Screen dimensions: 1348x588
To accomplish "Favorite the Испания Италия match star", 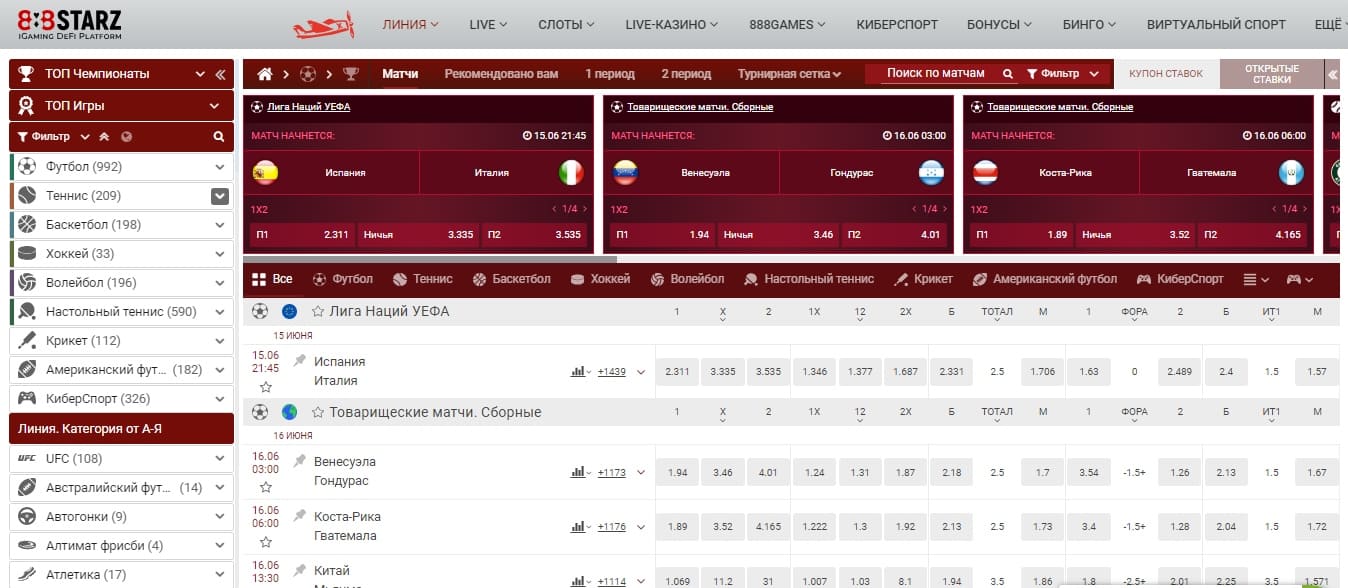I will click(266, 387).
